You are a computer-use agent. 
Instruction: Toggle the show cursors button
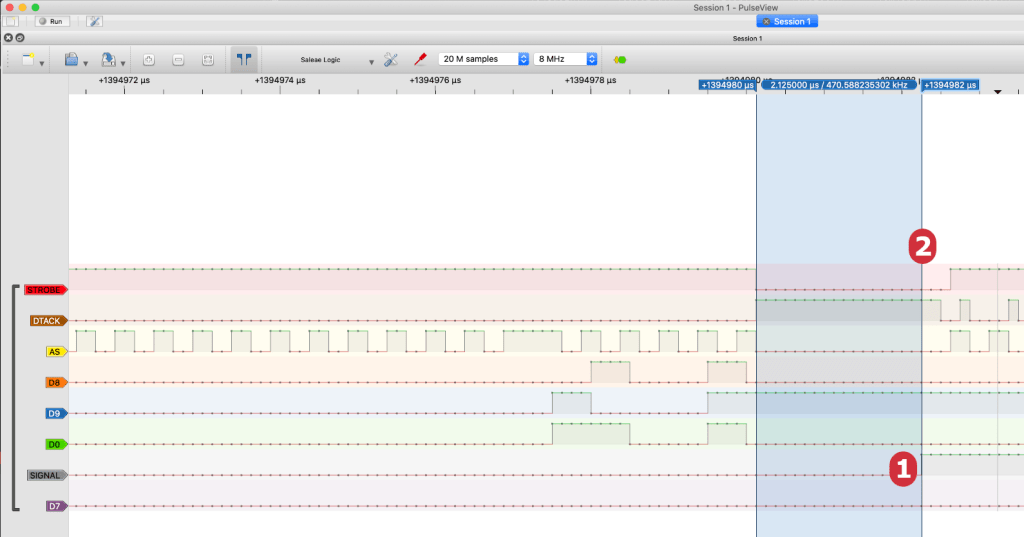(x=243, y=60)
